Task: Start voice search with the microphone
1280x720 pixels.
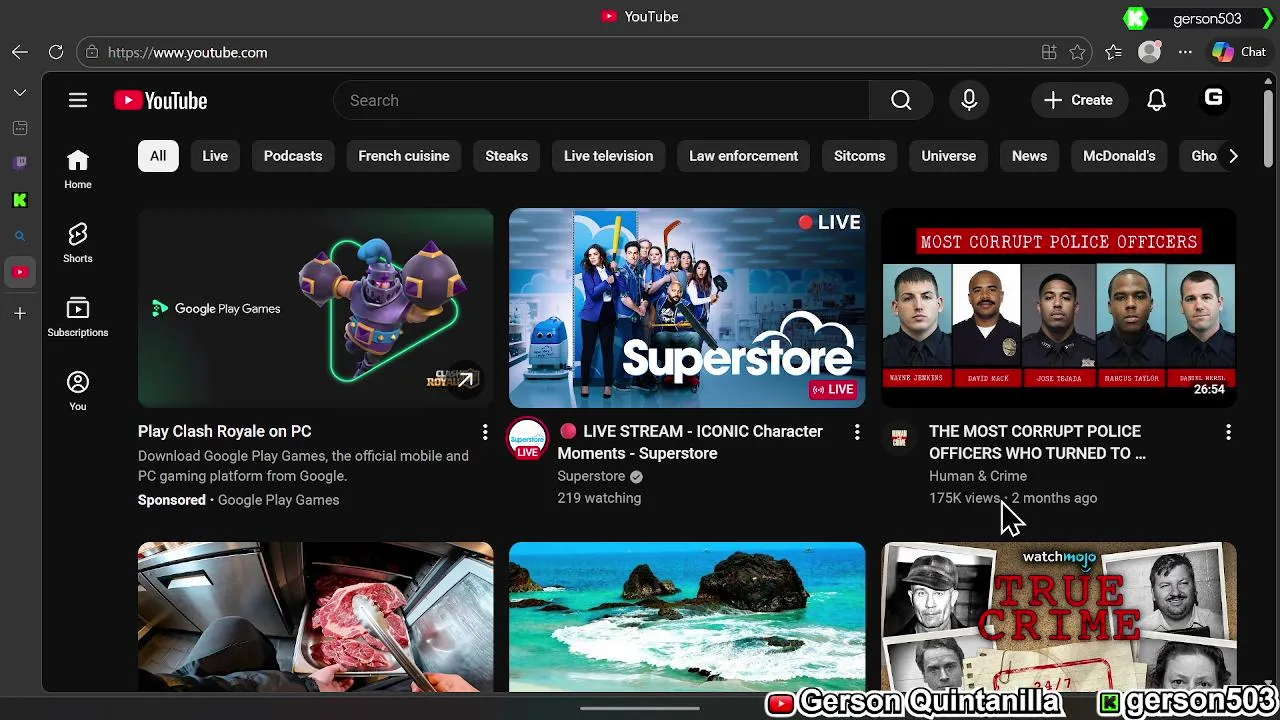Action: (x=969, y=100)
